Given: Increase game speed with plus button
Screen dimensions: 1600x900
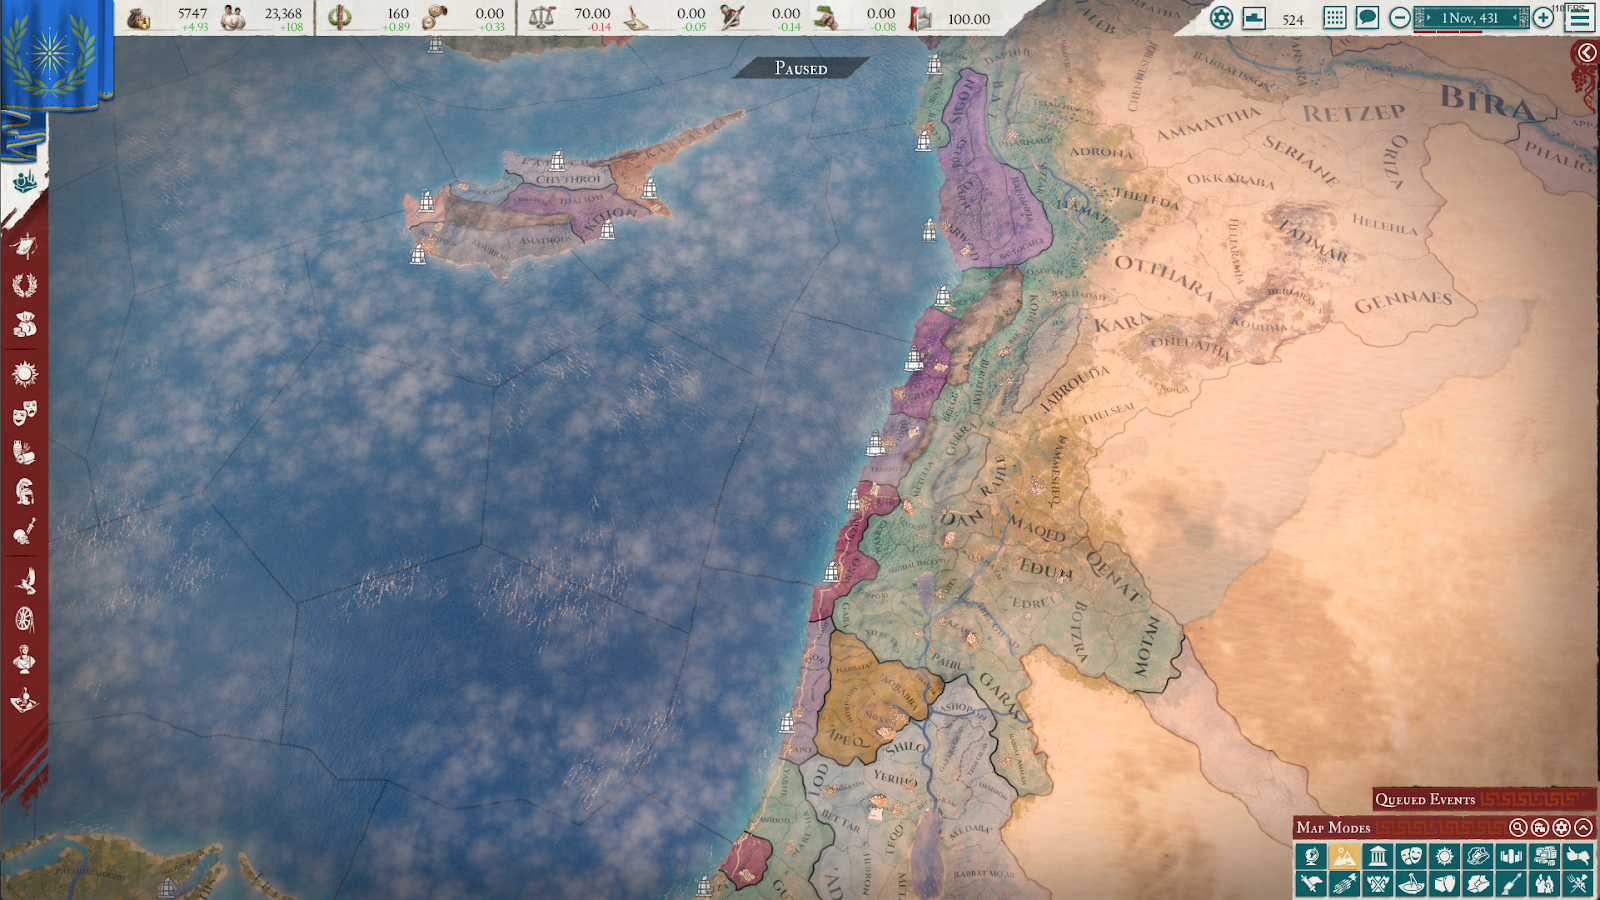Looking at the screenshot, I should [1543, 17].
